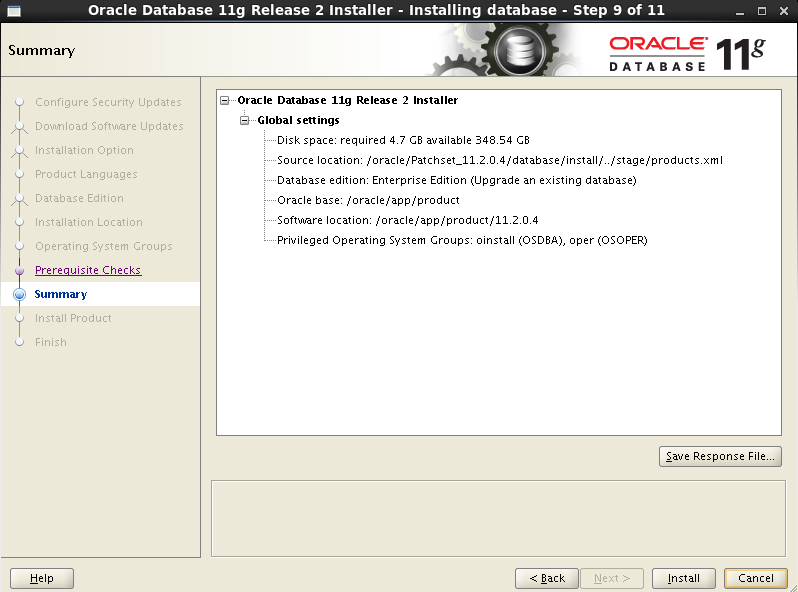Collapse the Oracle Database 11g Release 2 Installer node
The image size is (798, 592).
224,100
